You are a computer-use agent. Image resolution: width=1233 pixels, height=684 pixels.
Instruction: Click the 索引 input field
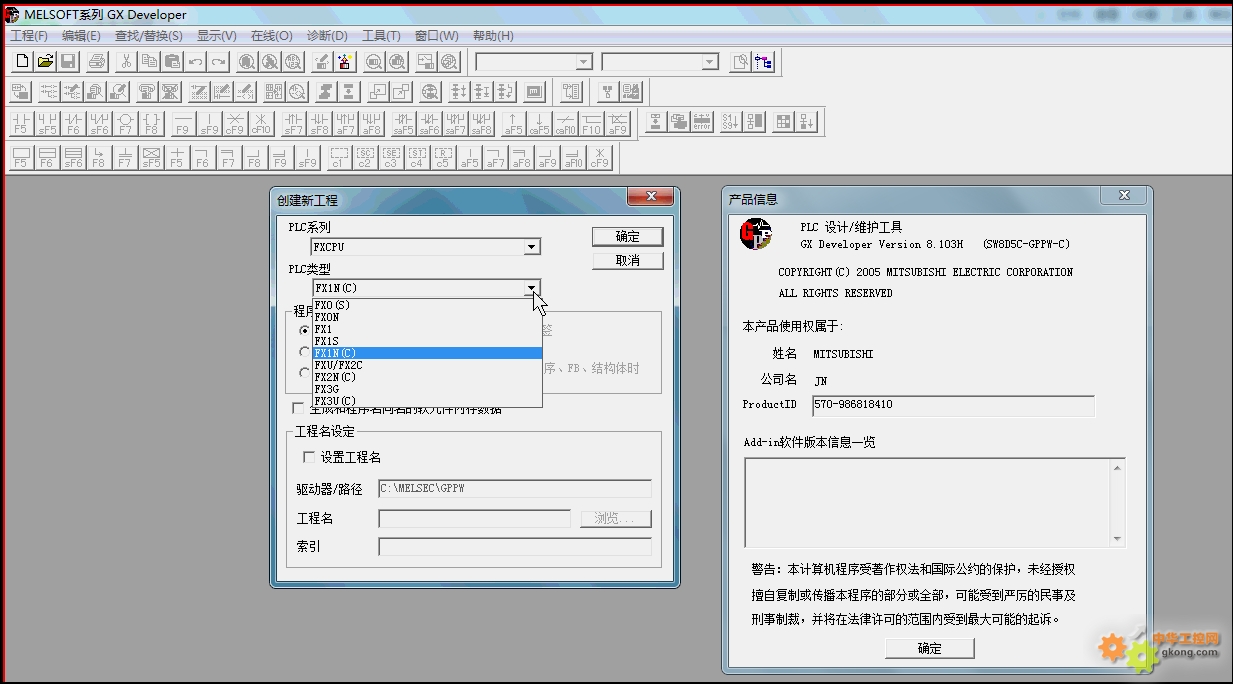pos(515,547)
